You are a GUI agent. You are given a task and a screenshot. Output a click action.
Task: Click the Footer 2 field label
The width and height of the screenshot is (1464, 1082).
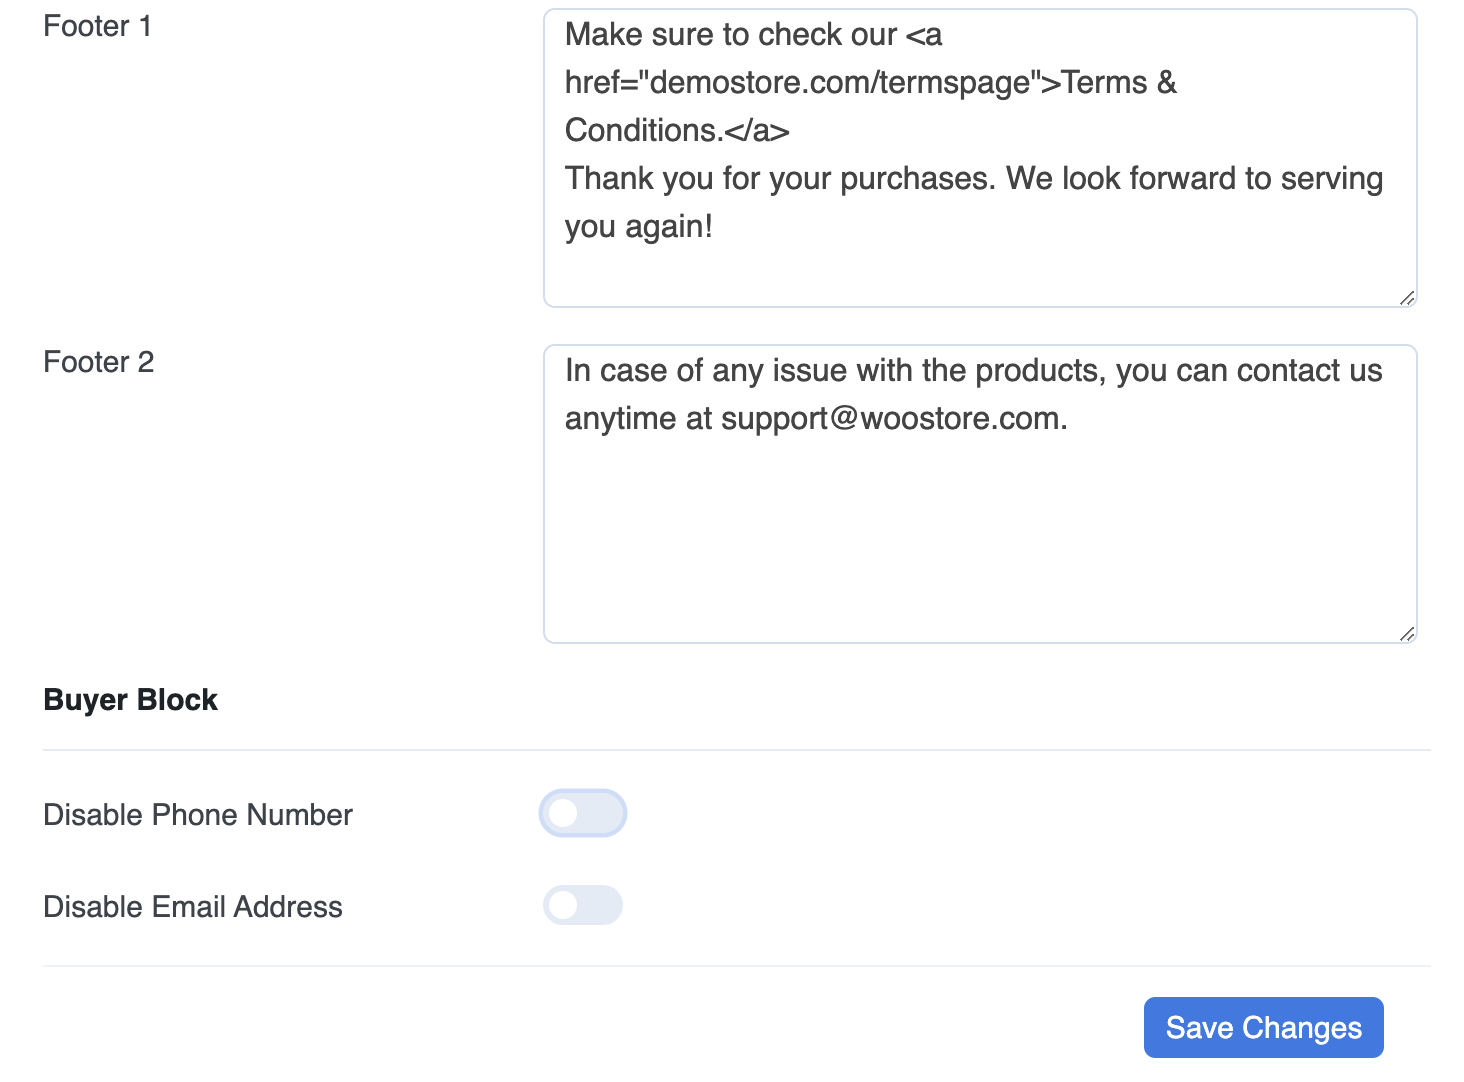(99, 362)
